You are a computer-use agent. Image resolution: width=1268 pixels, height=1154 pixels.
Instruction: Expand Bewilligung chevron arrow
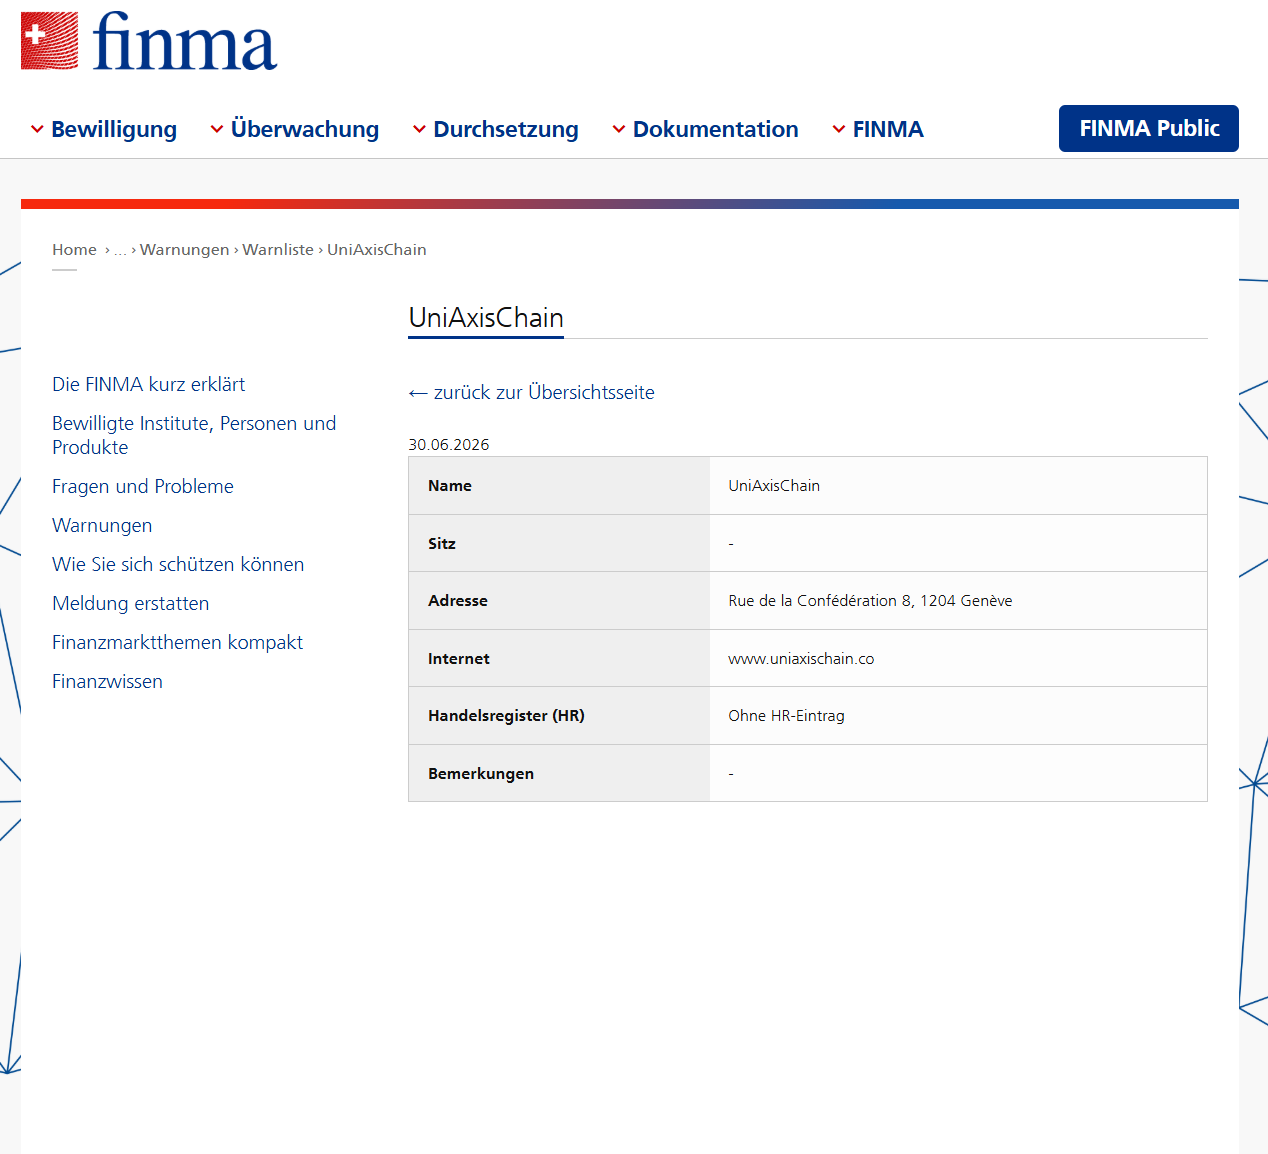click(x=37, y=129)
